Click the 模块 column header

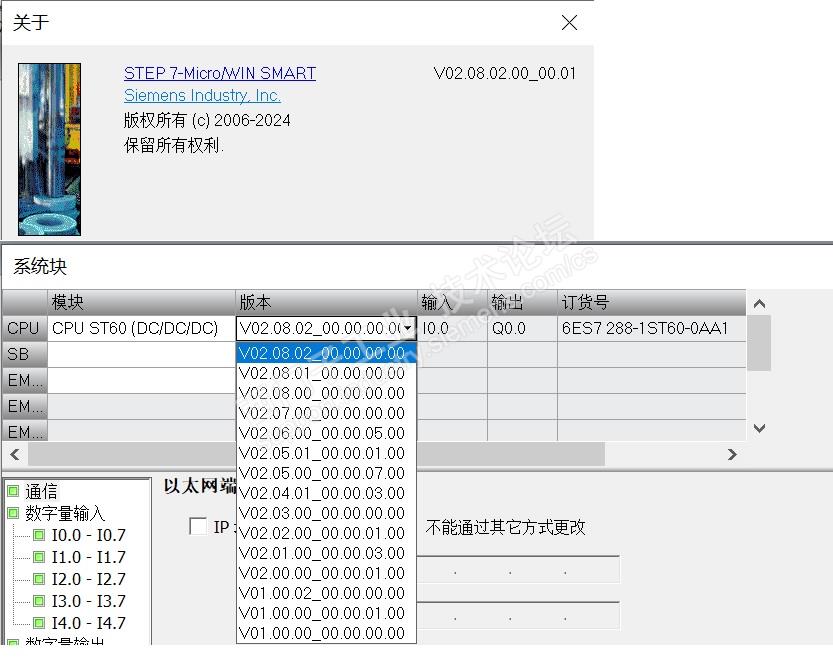point(141,302)
